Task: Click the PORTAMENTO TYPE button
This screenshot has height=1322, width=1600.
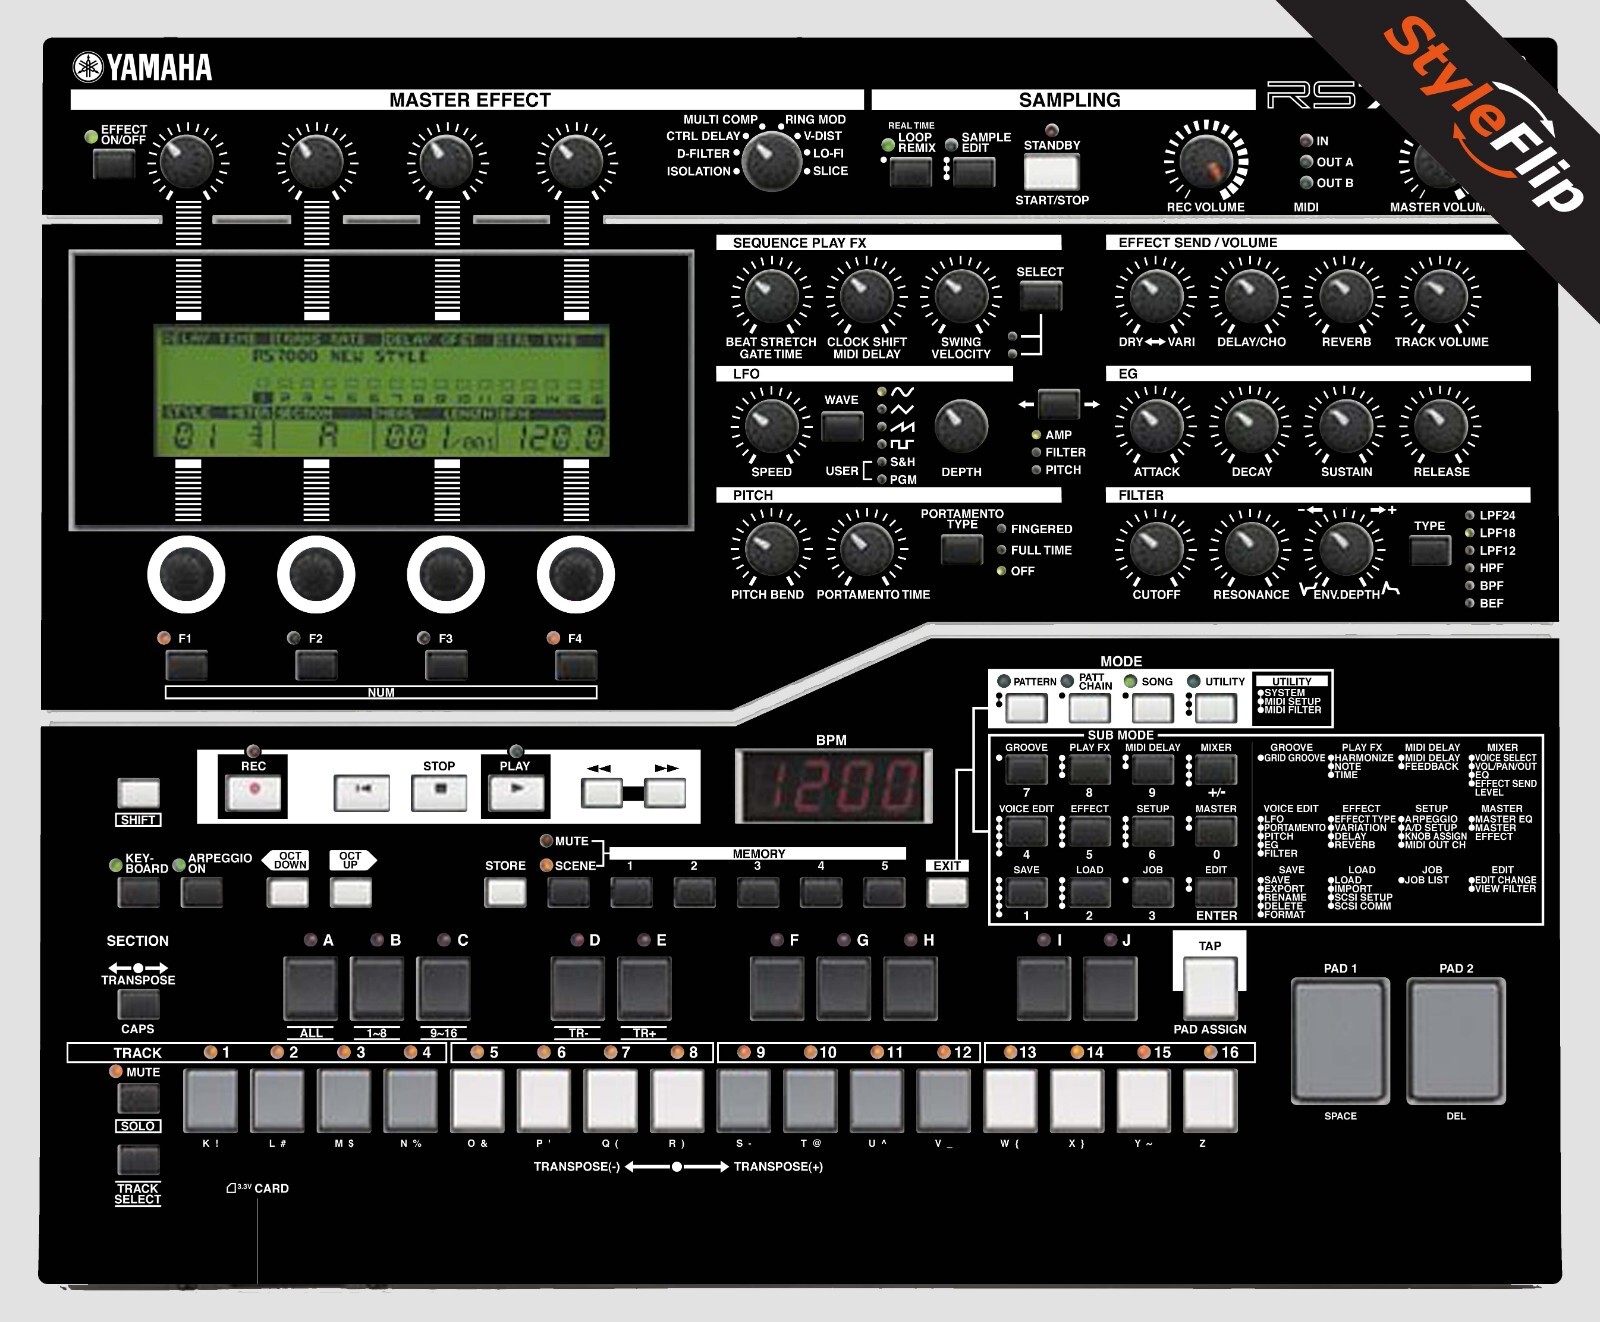Action: (x=962, y=549)
